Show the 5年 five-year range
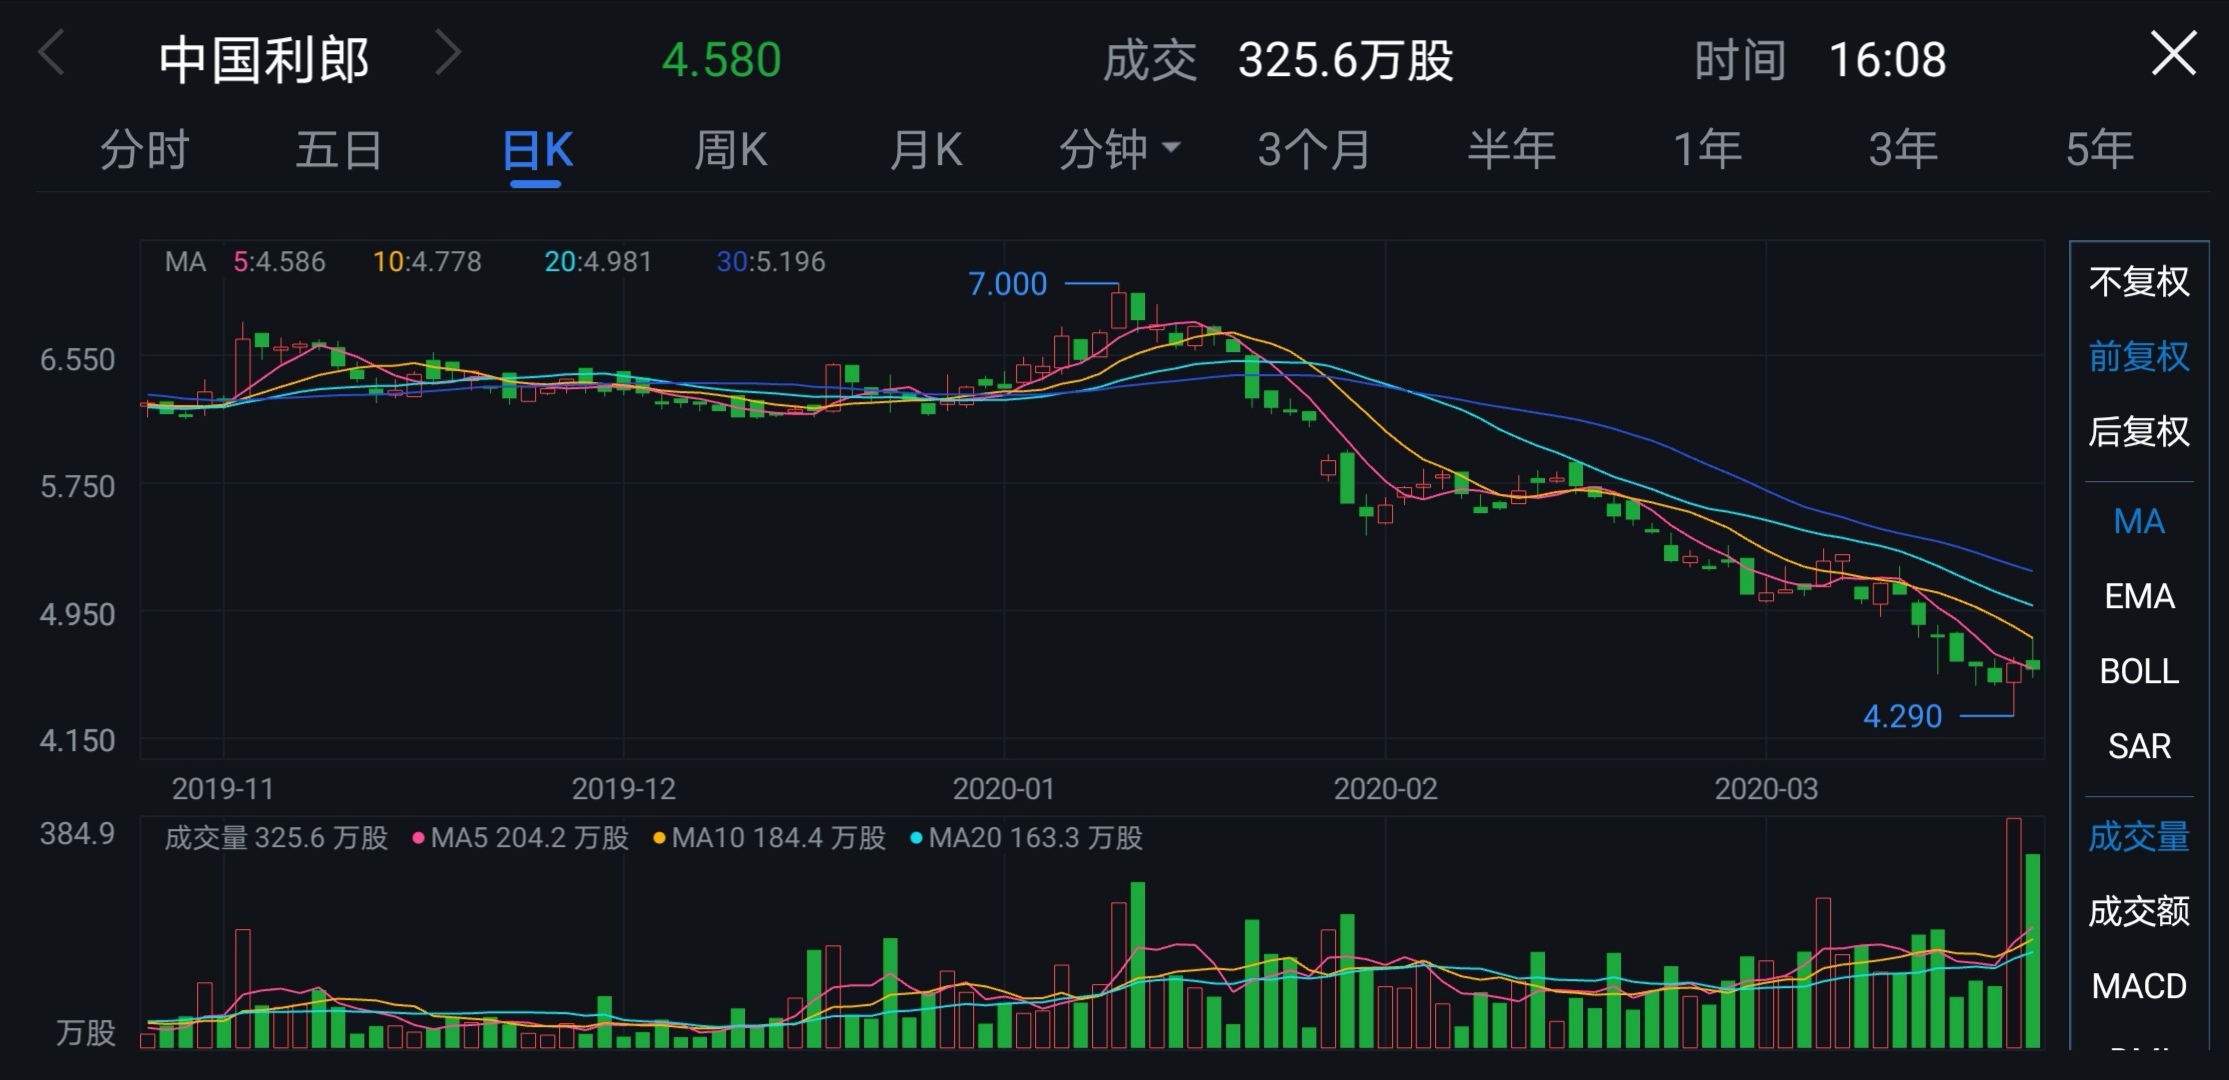The height and width of the screenshot is (1080, 2229). (x=2100, y=151)
